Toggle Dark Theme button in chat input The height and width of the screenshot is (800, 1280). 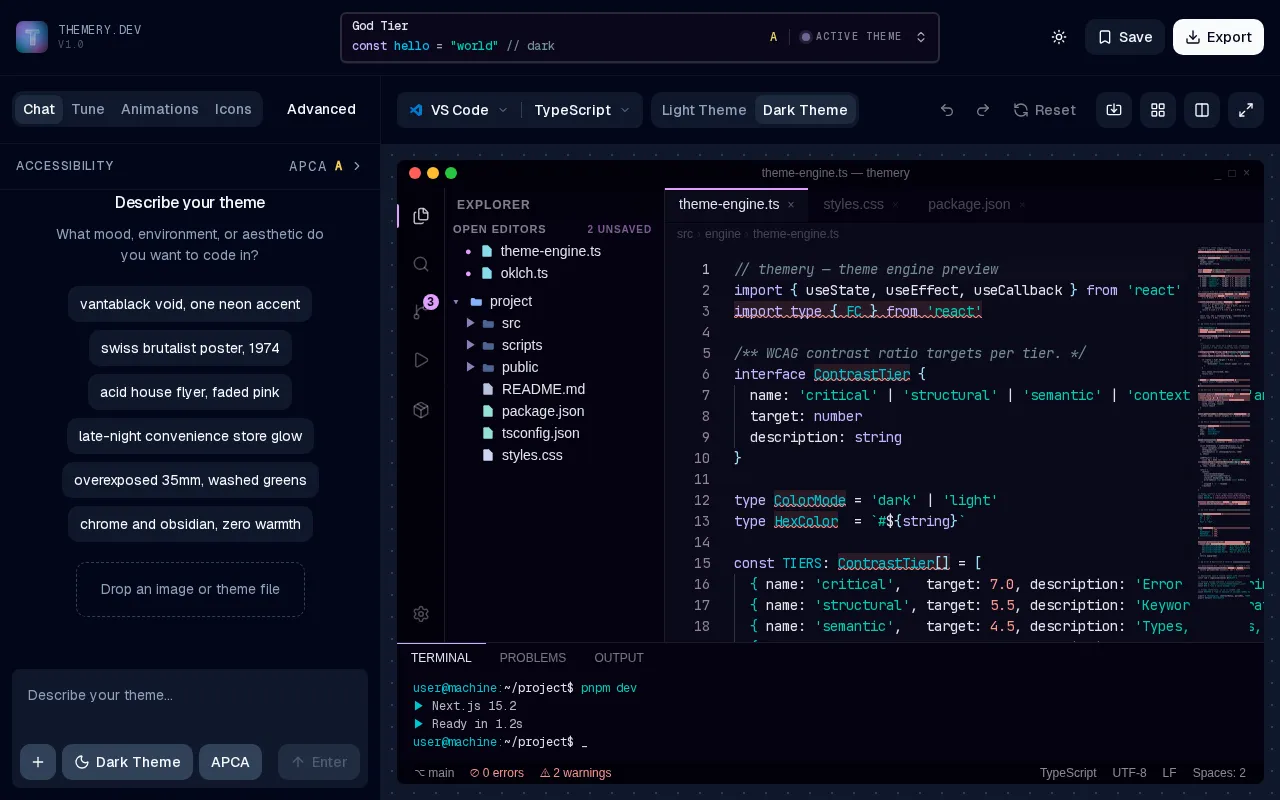coord(128,762)
